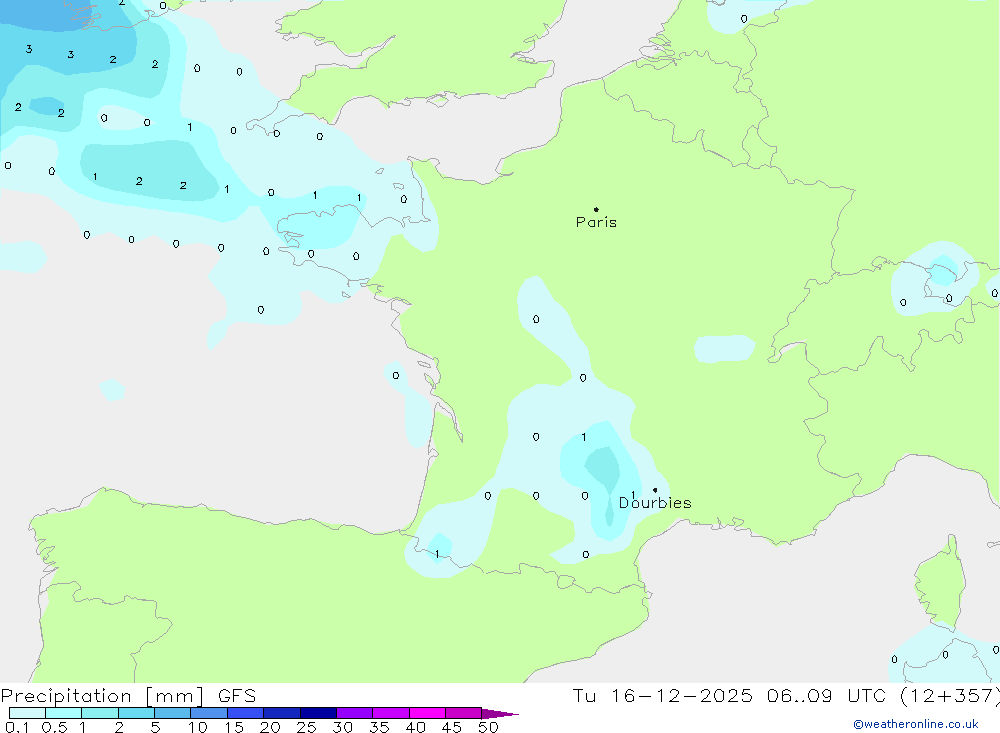Click the '10' legend scale label

pyautogui.click(x=198, y=727)
